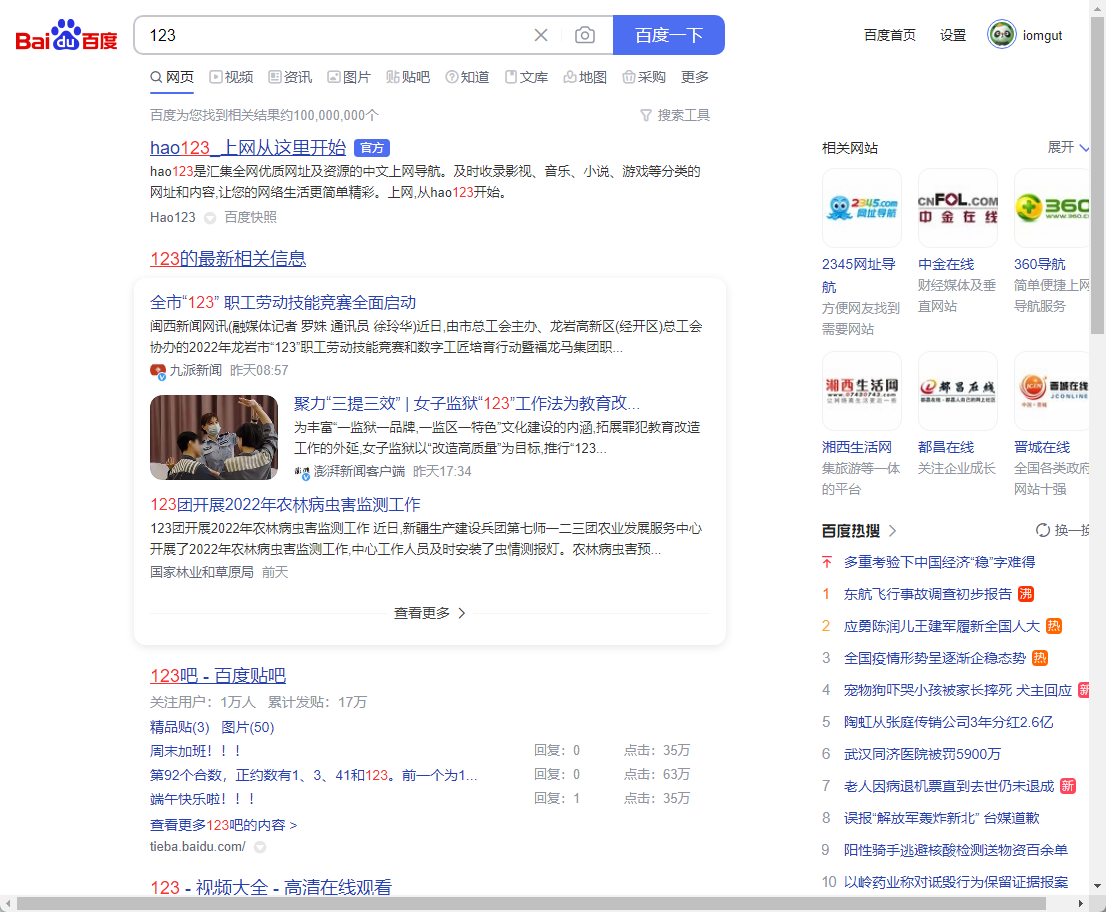The height and width of the screenshot is (912, 1106).
Task: Switch to the 采购 tab
Action: point(644,77)
